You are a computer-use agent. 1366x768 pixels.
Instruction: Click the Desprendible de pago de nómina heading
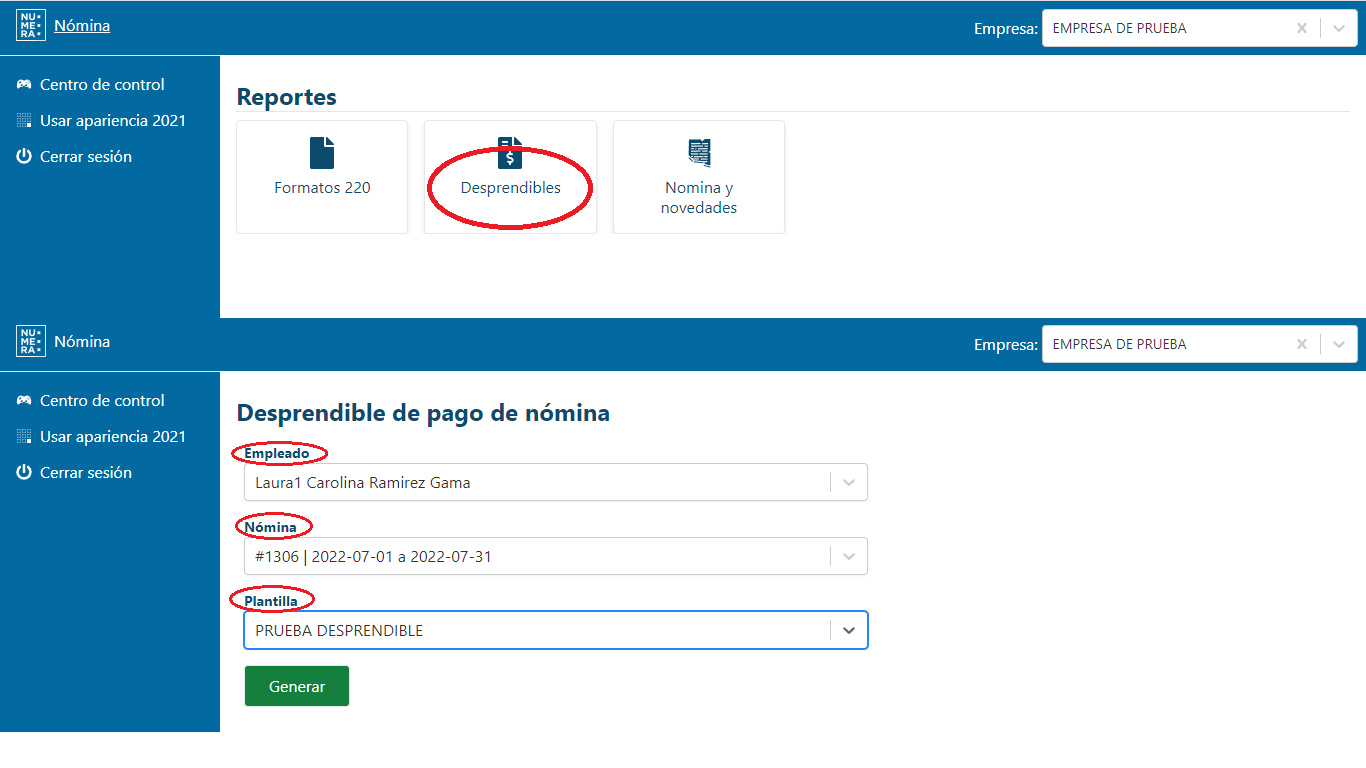click(423, 412)
